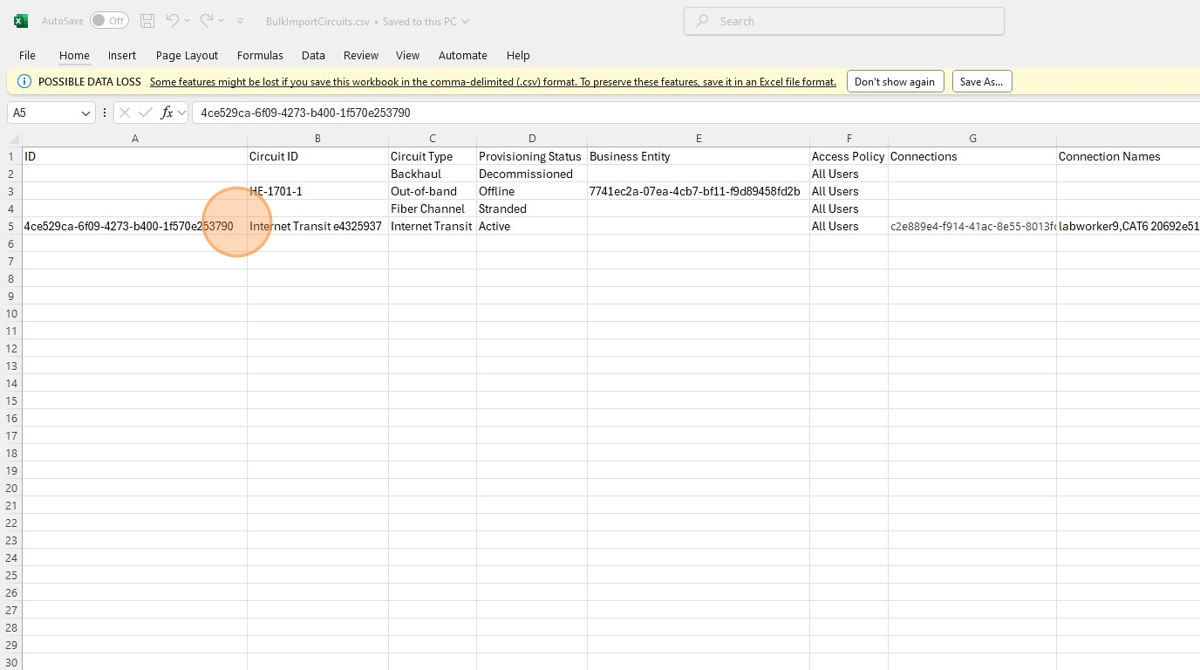Click the data loss warning message link

(x=493, y=82)
